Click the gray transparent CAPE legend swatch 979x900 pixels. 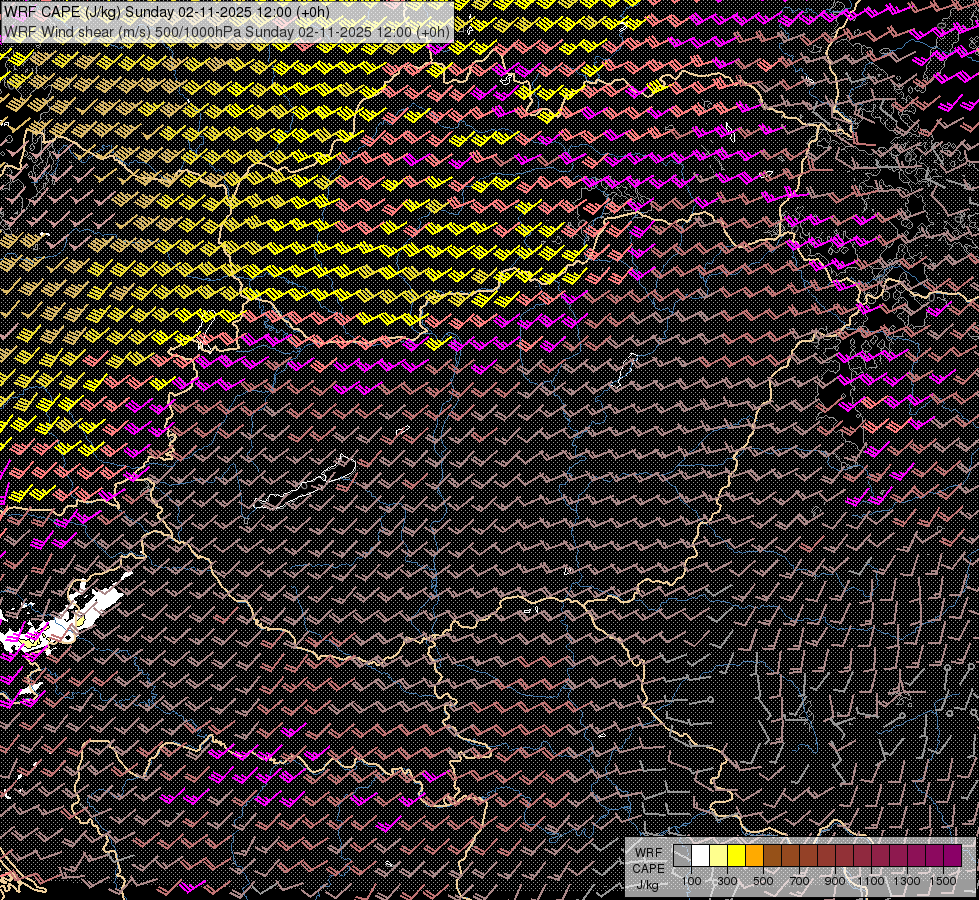682,855
